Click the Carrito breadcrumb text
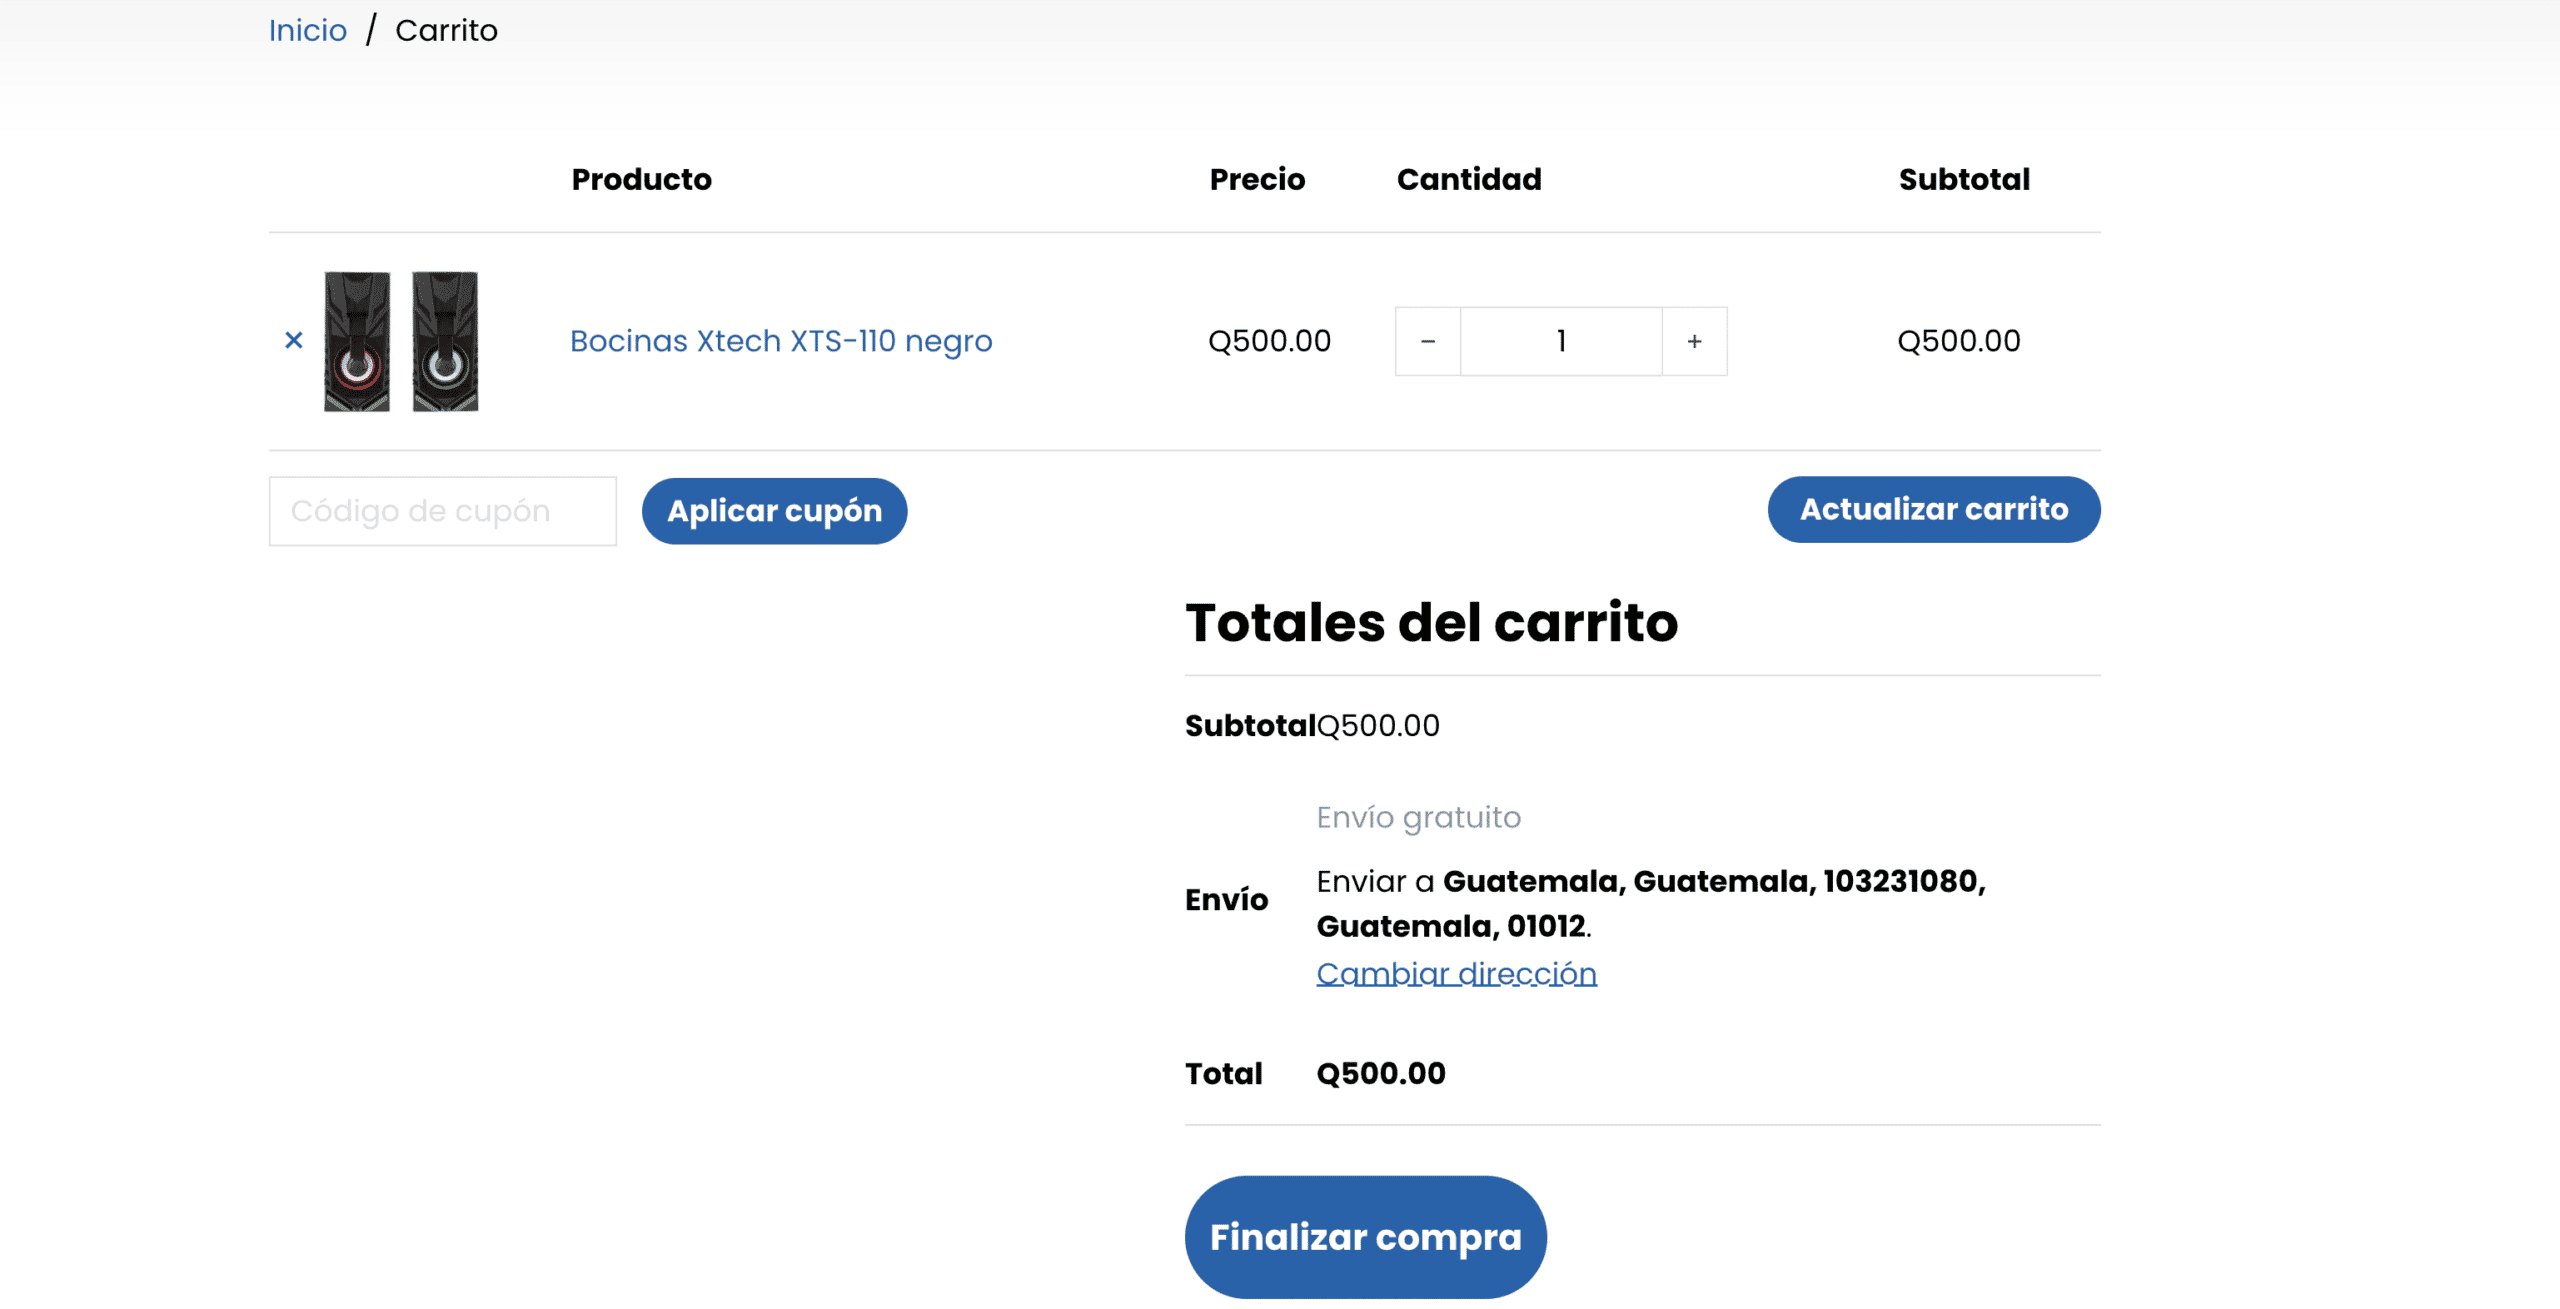The image size is (2560, 1309). click(446, 31)
